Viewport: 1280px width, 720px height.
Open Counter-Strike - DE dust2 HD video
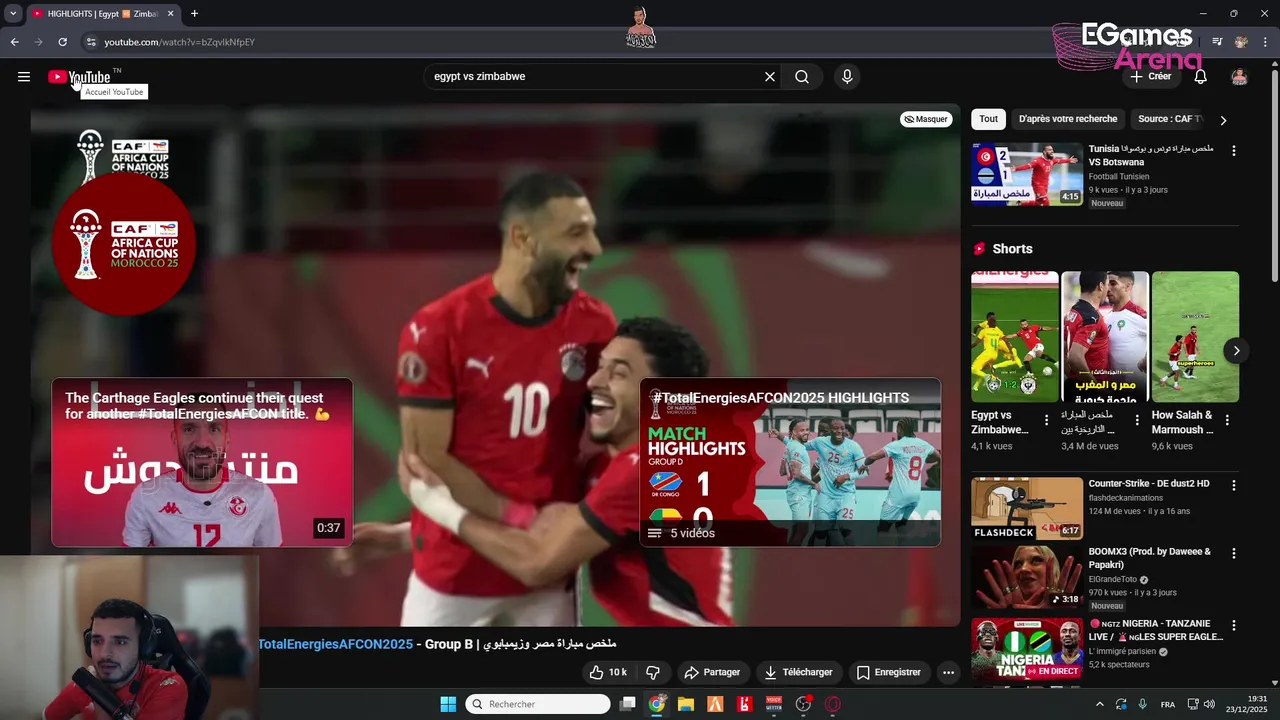point(1027,508)
